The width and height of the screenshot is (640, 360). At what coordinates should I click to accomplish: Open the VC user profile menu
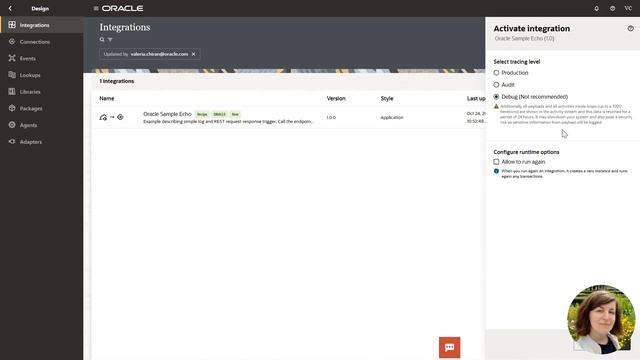pos(628,8)
